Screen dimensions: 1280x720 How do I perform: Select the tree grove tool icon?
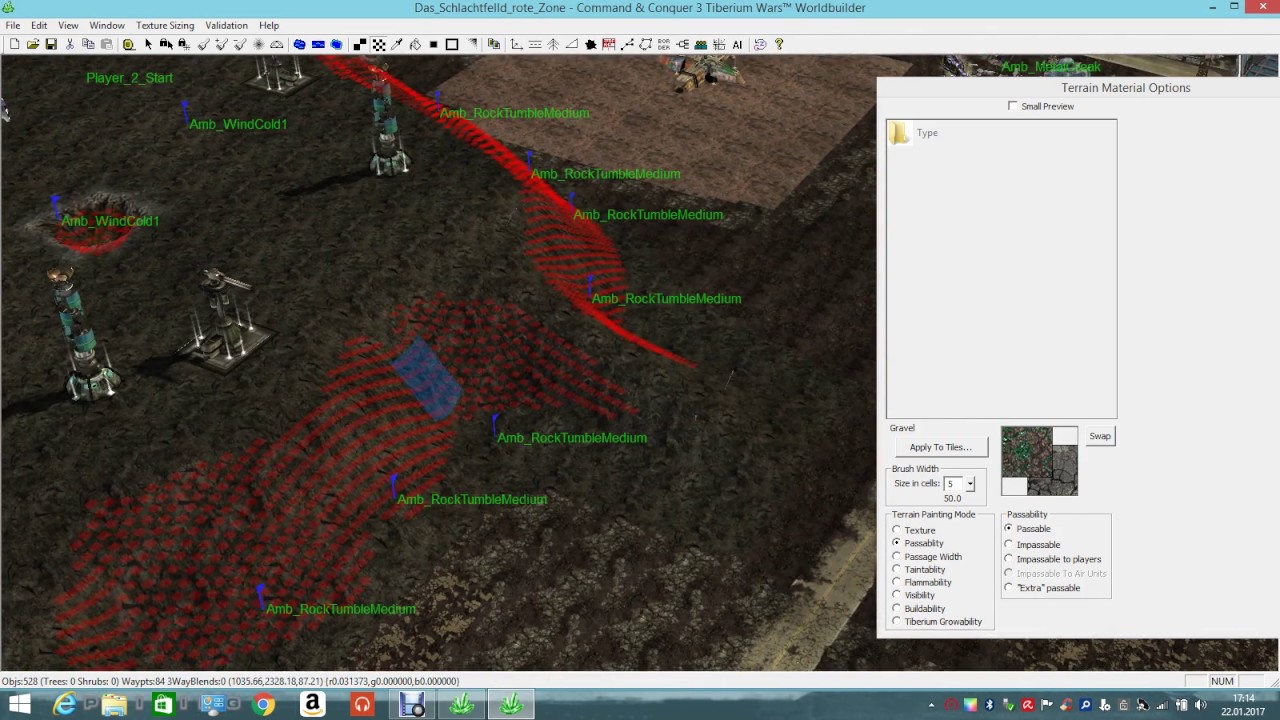553,44
